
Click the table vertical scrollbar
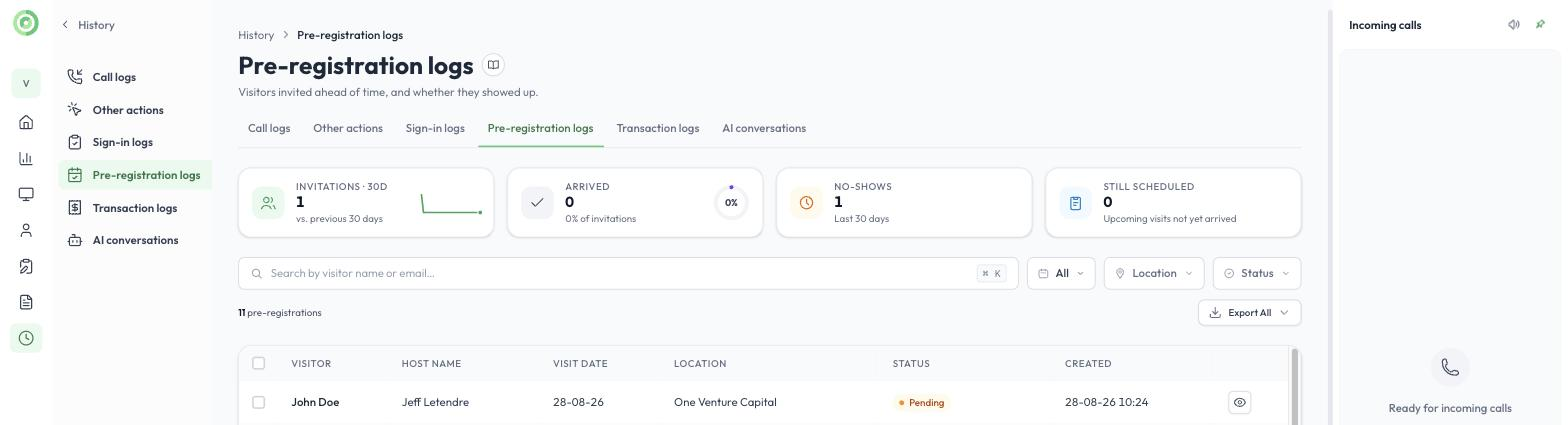pos(1295,386)
